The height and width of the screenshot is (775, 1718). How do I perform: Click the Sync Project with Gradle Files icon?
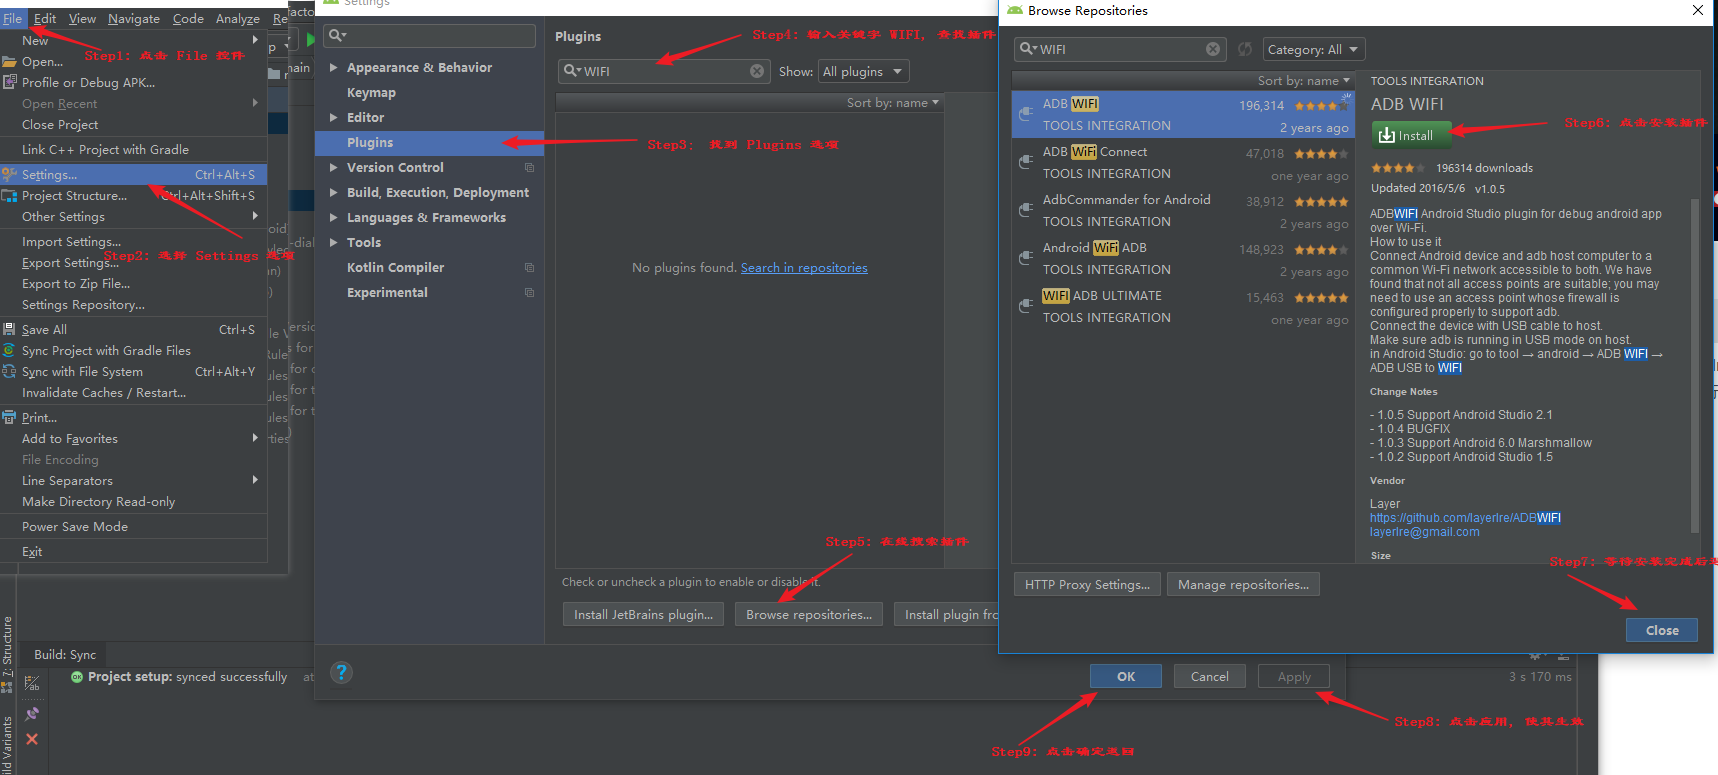pos(9,350)
